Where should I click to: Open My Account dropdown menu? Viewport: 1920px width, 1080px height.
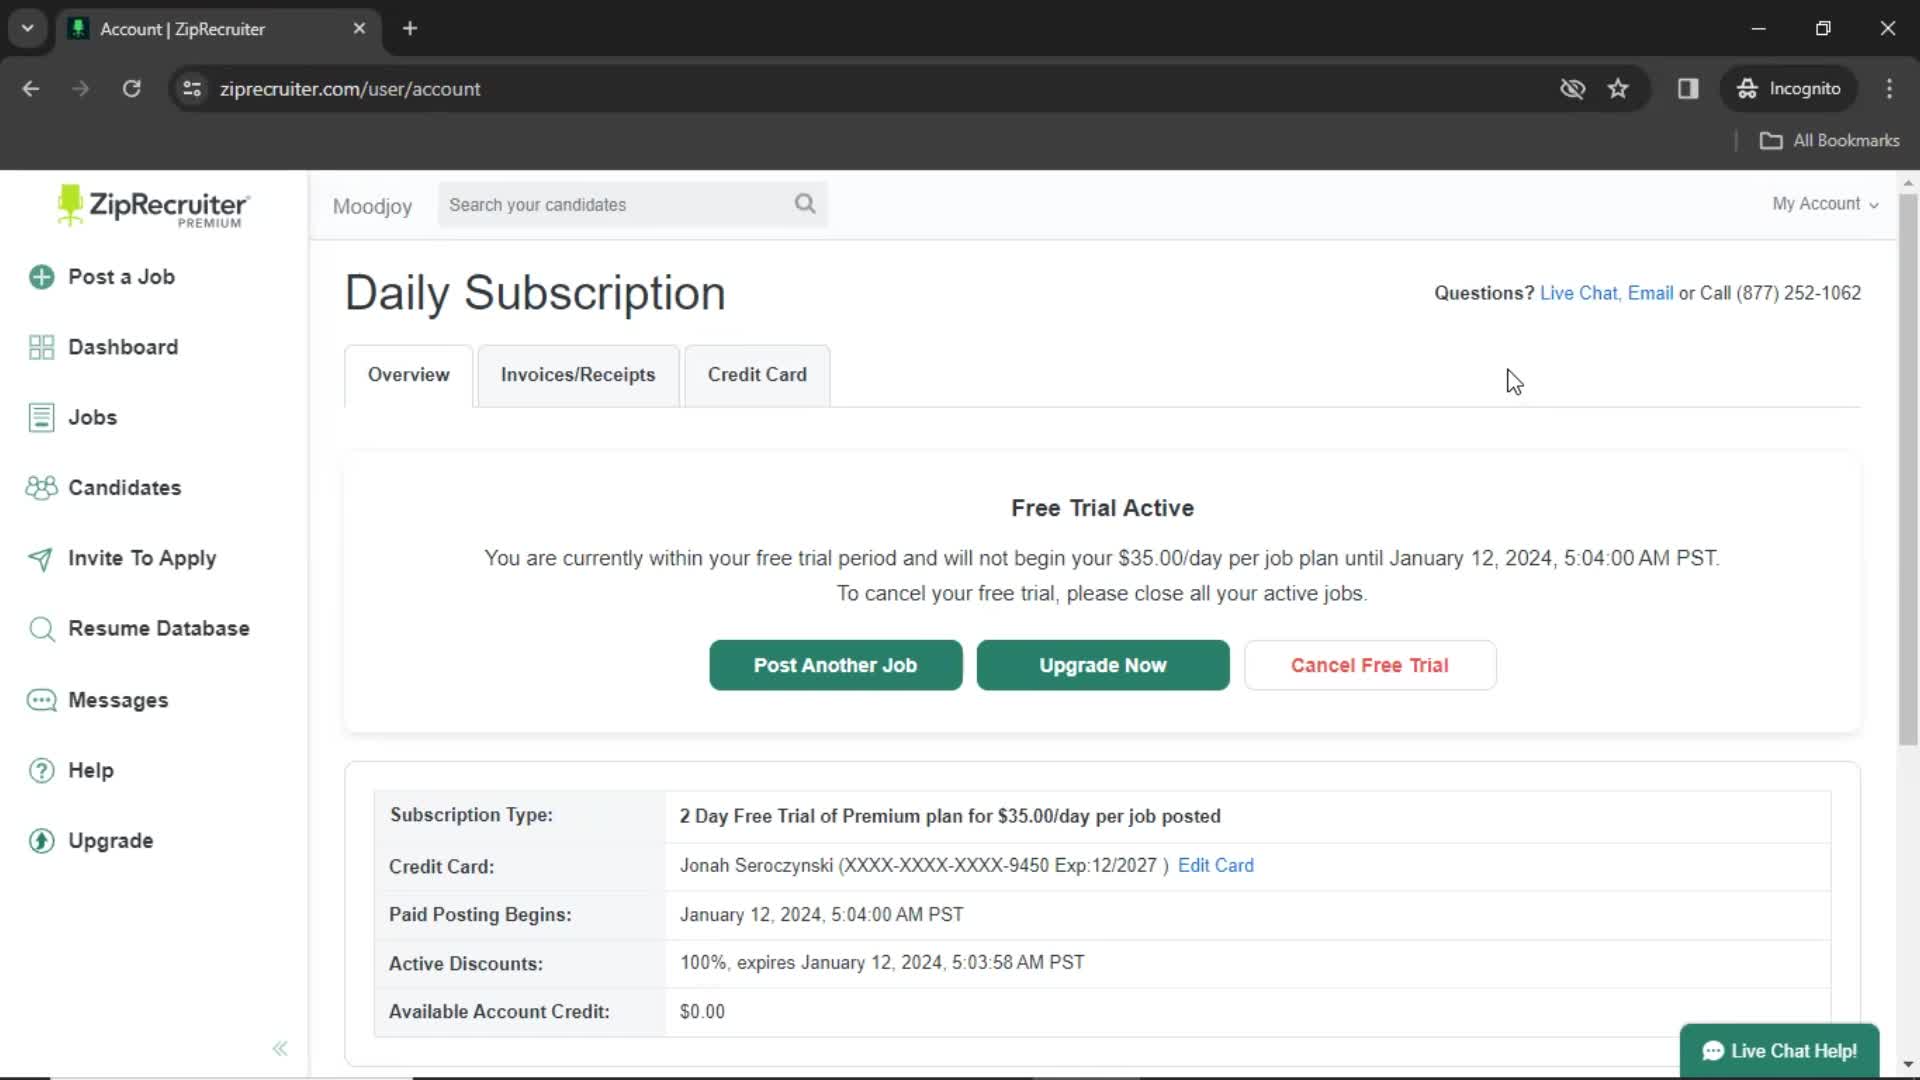pyautogui.click(x=1826, y=204)
